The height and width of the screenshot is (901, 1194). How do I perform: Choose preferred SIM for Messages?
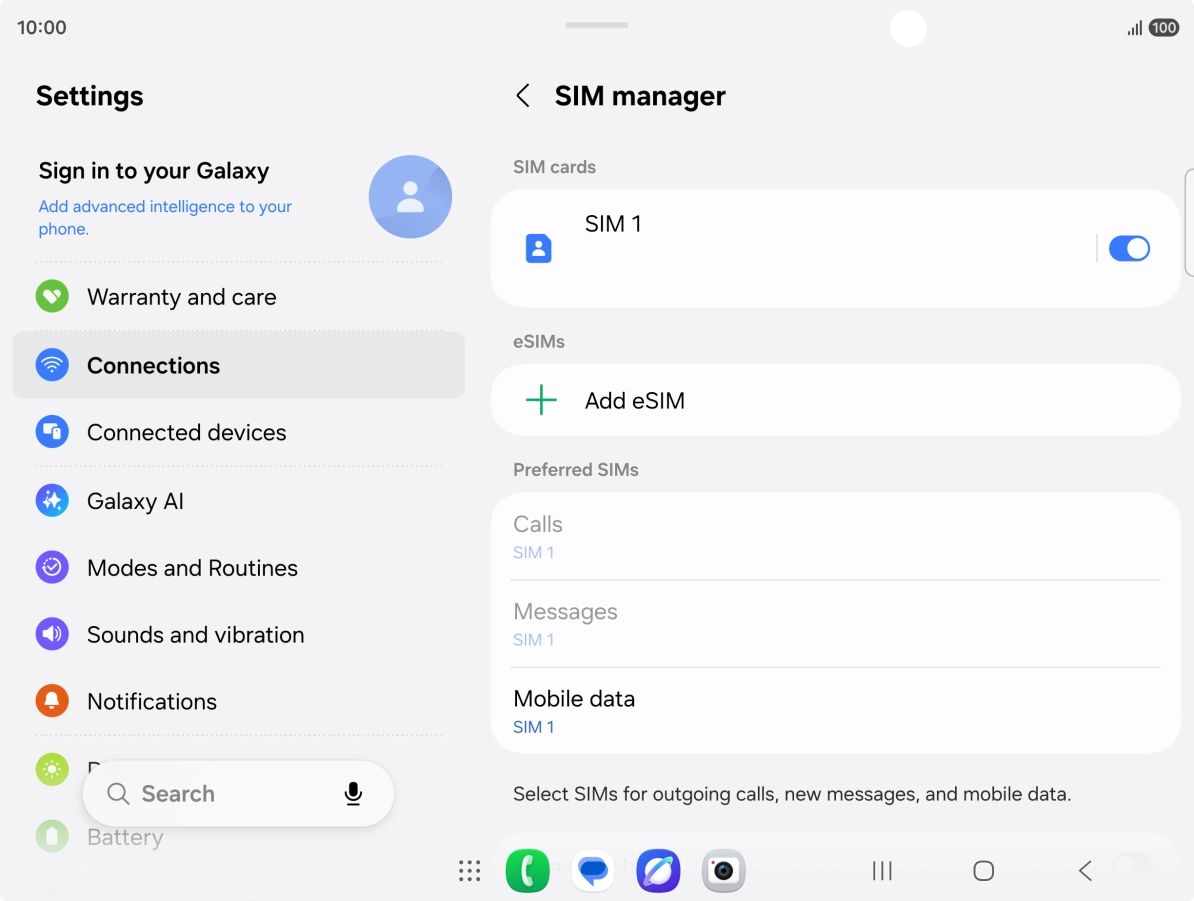(x=835, y=624)
